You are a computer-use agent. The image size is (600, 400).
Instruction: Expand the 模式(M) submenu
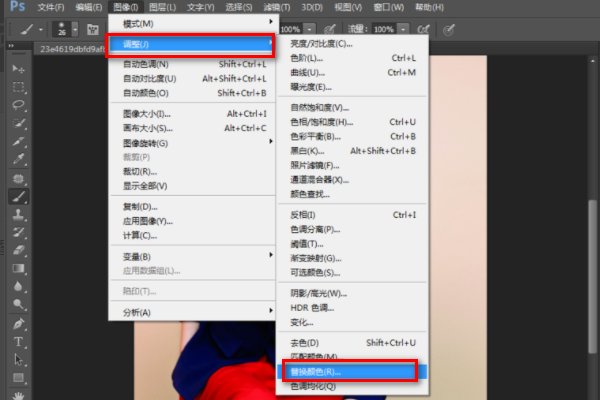click(x=192, y=23)
